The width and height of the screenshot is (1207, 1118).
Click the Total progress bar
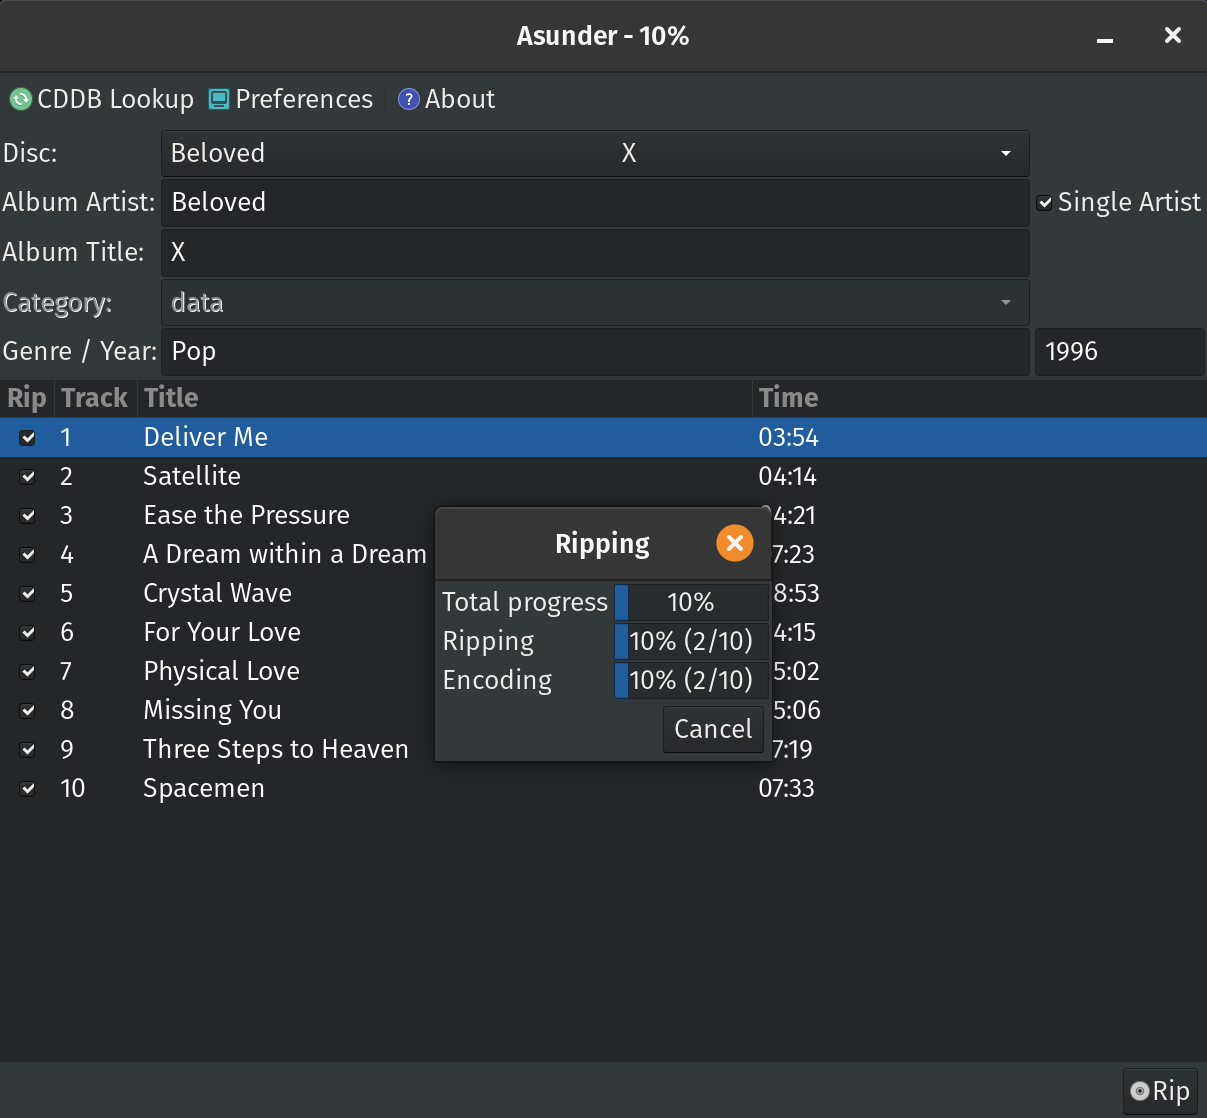click(691, 602)
